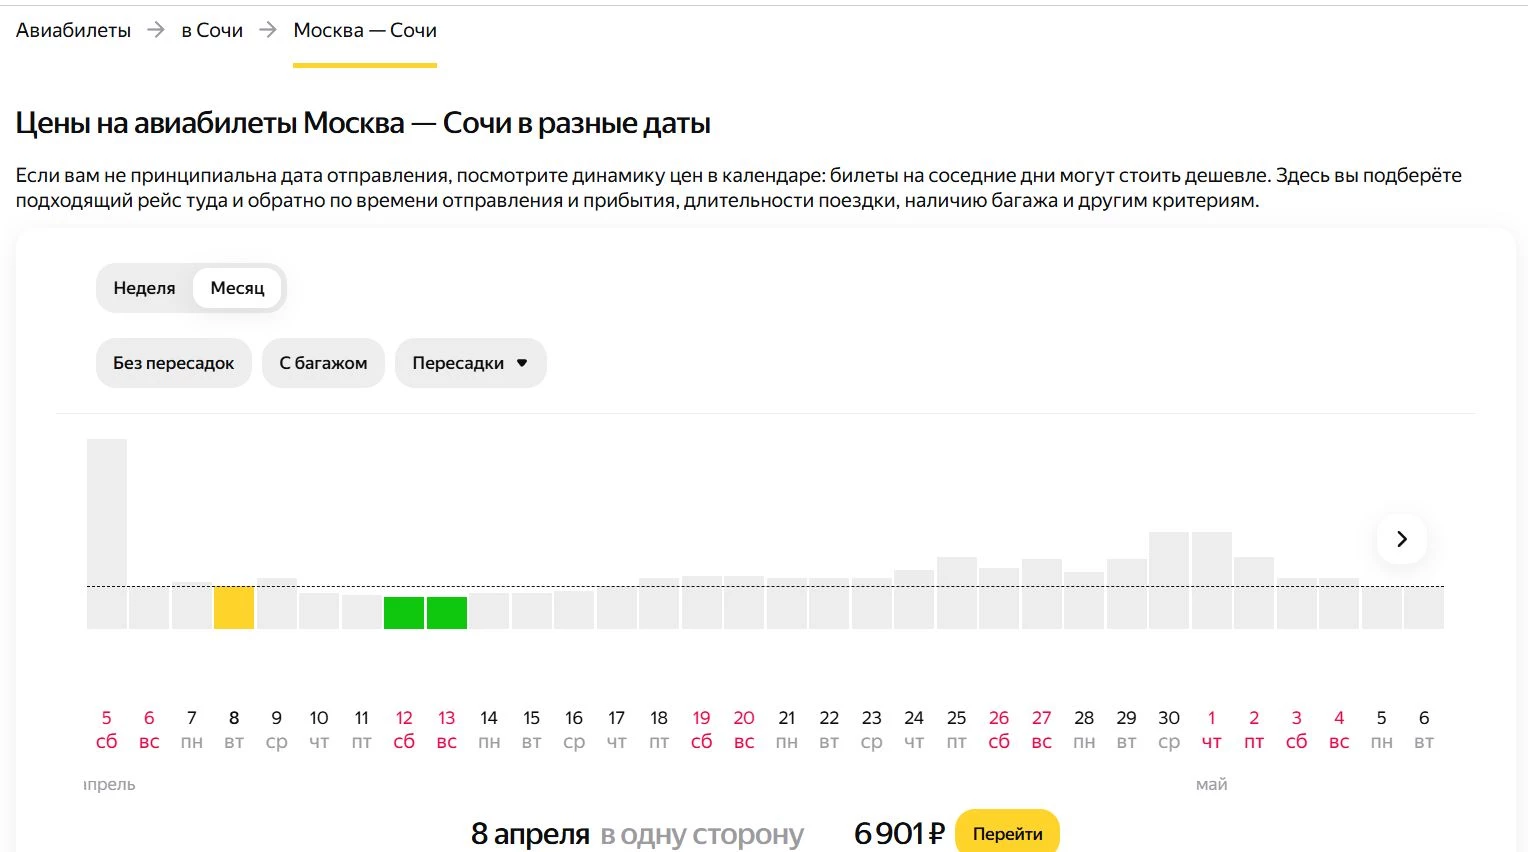The height and width of the screenshot is (852, 1528).
Task: Click the yellow Перейти button
Action: 1007,833
